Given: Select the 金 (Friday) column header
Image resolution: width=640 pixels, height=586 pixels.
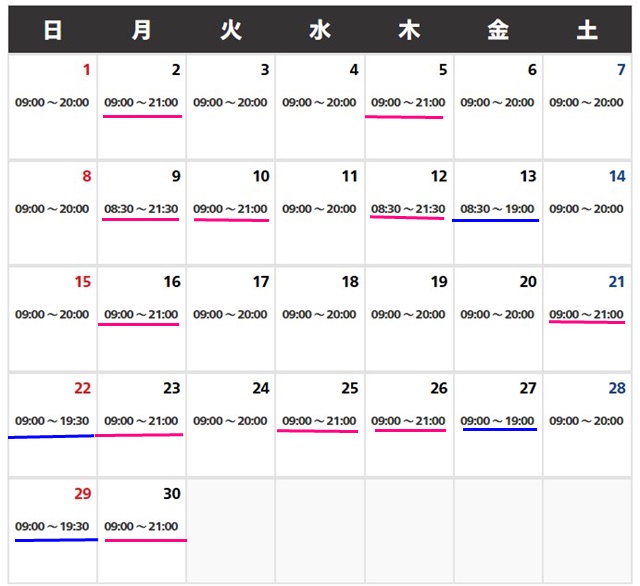Looking at the screenshot, I should (498, 30).
